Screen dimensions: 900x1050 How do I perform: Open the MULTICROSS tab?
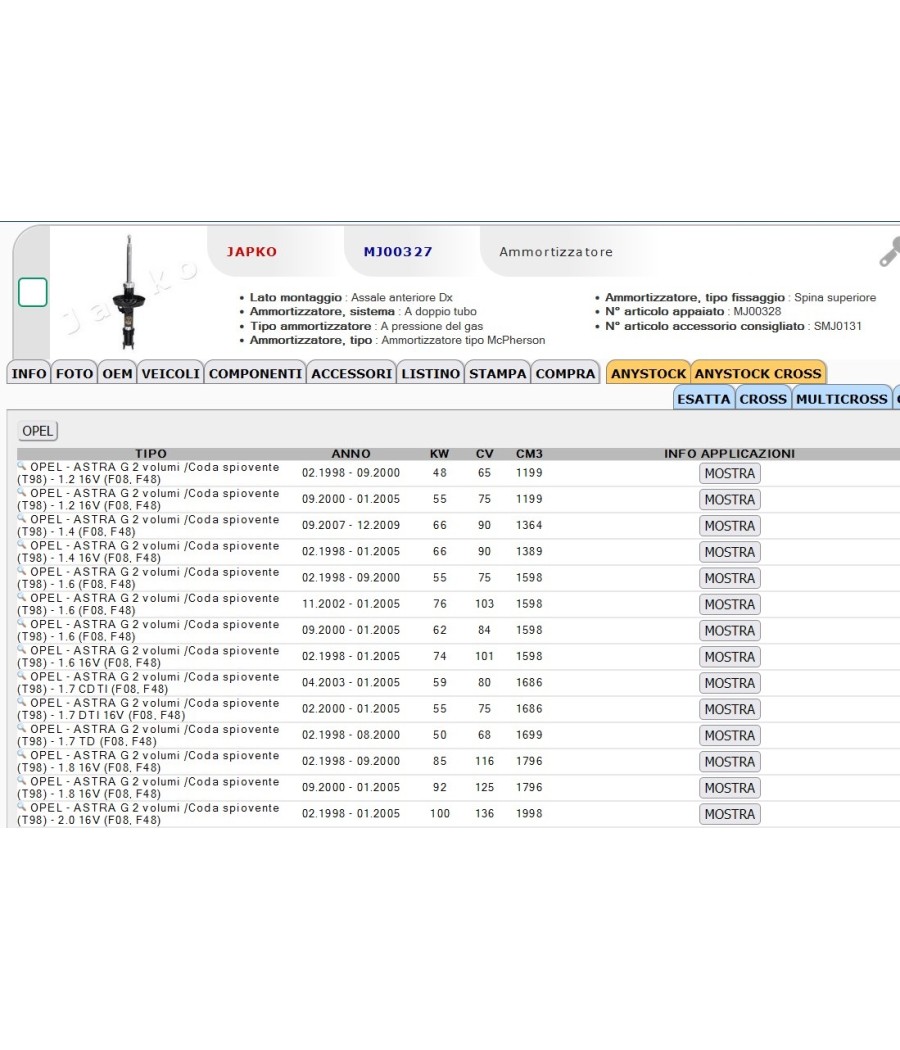[842, 399]
